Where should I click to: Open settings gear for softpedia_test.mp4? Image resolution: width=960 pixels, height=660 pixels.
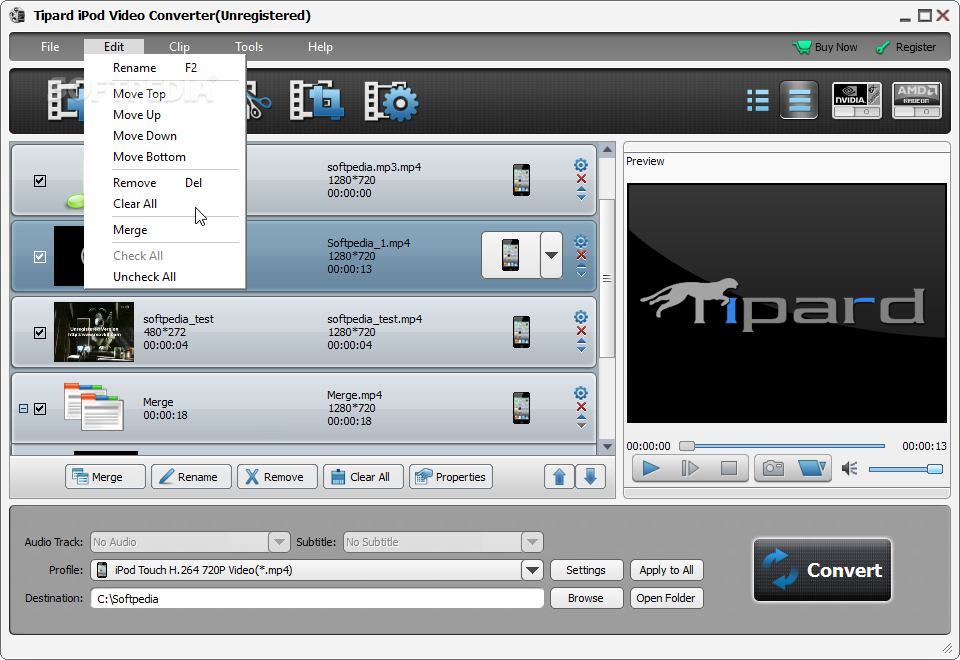tap(580, 317)
